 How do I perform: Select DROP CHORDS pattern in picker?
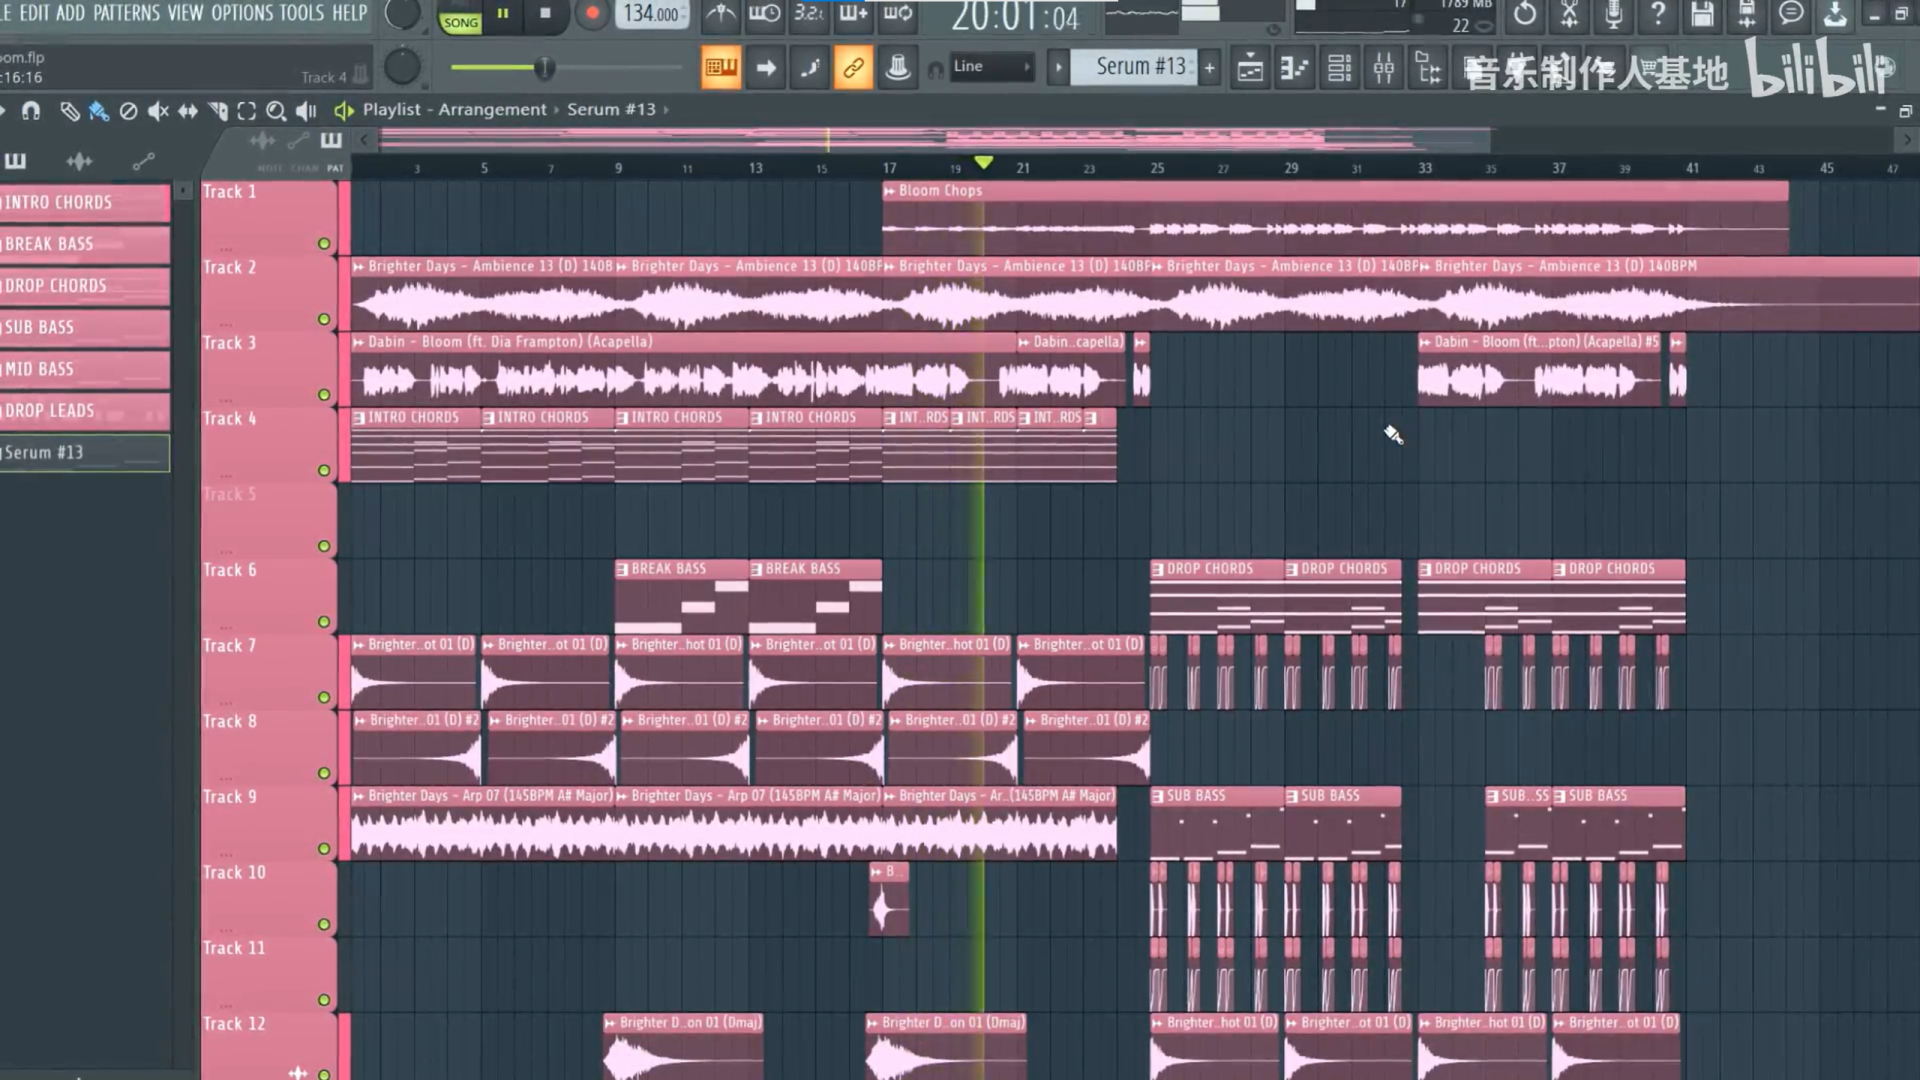click(84, 286)
